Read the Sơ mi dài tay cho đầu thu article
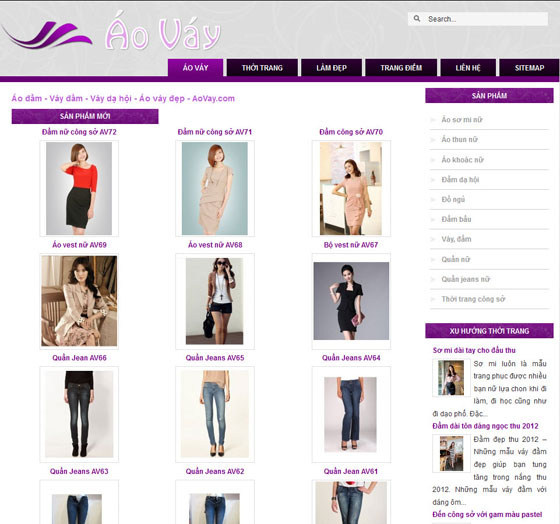Viewport: 560px width, 524px height. [x=474, y=350]
